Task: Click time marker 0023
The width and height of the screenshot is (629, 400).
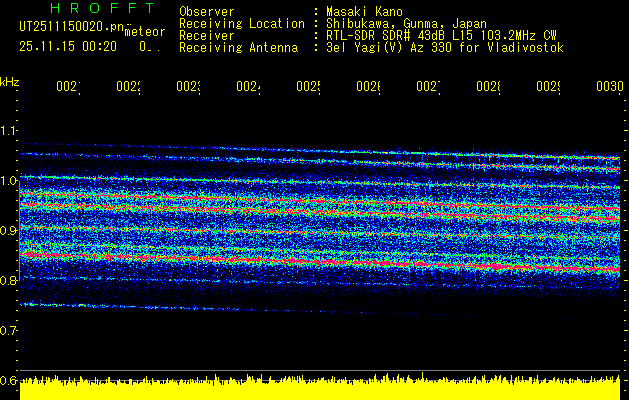Action: pyautogui.click(x=189, y=87)
